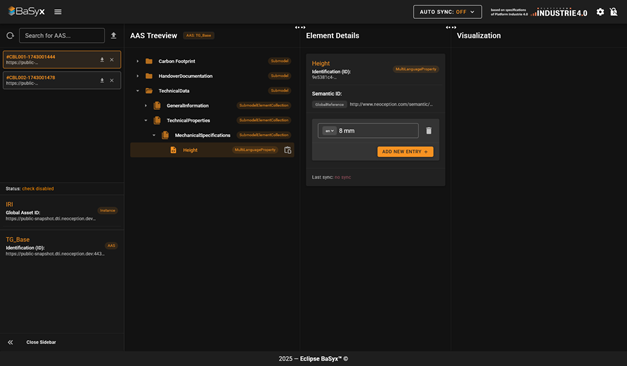Click the TechnicalData open folder icon
The image size is (627, 366).
149,91
